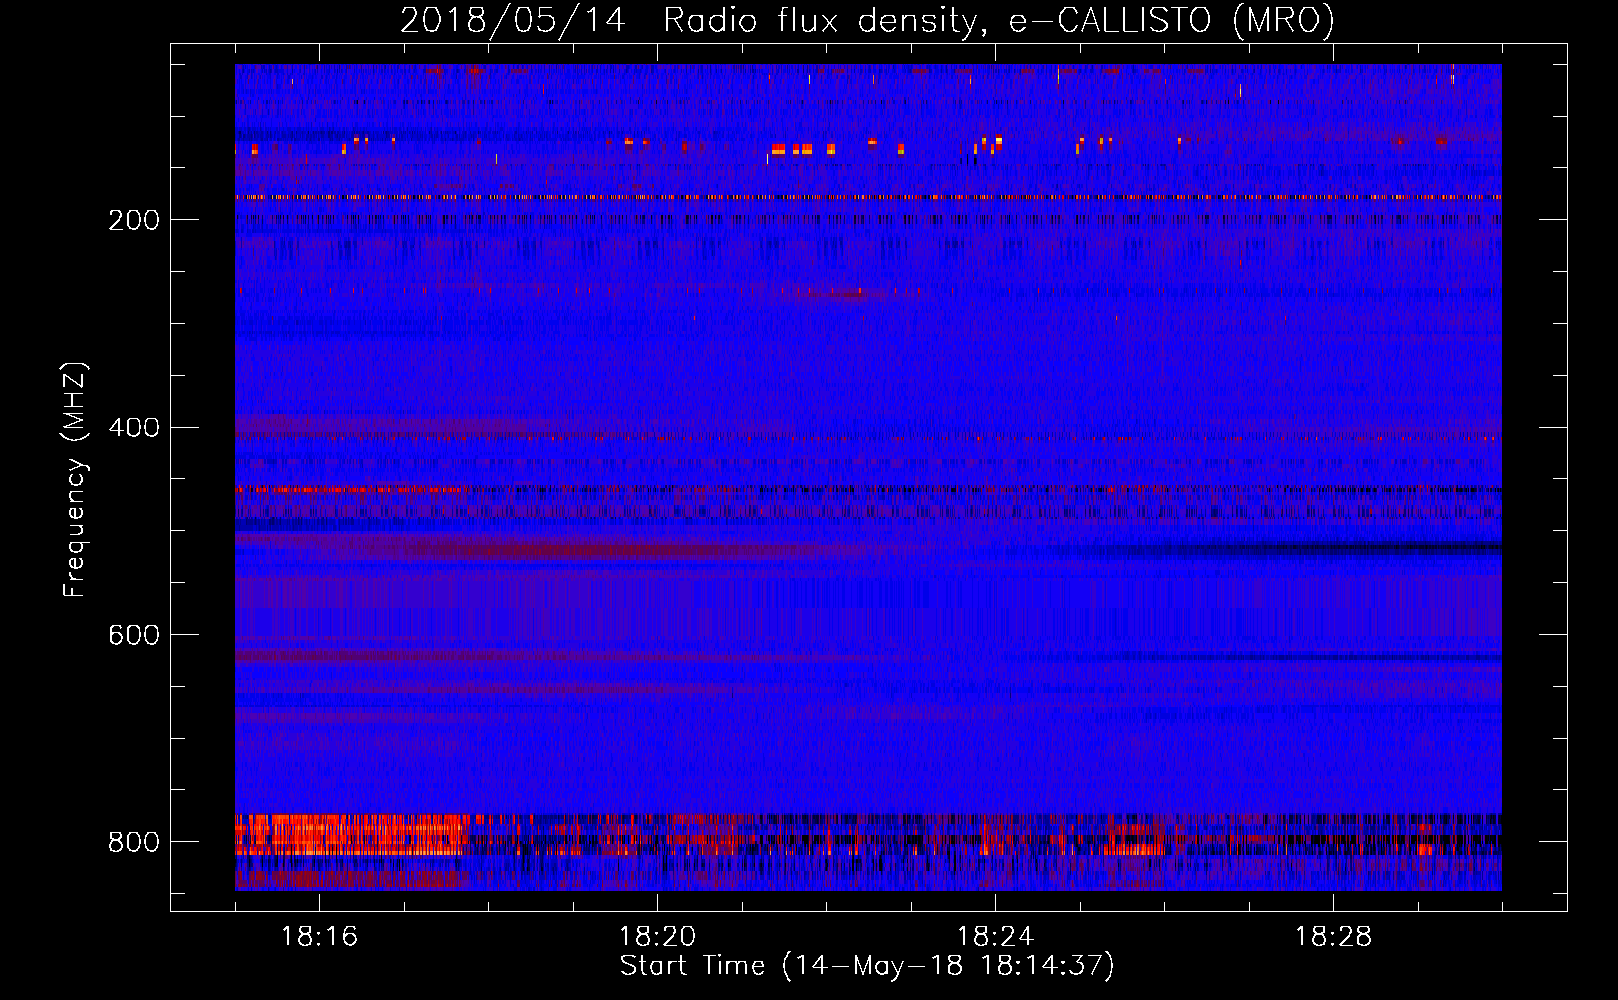Click the '400' frequency tick label
The image size is (1618, 1000).
[134, 428]
